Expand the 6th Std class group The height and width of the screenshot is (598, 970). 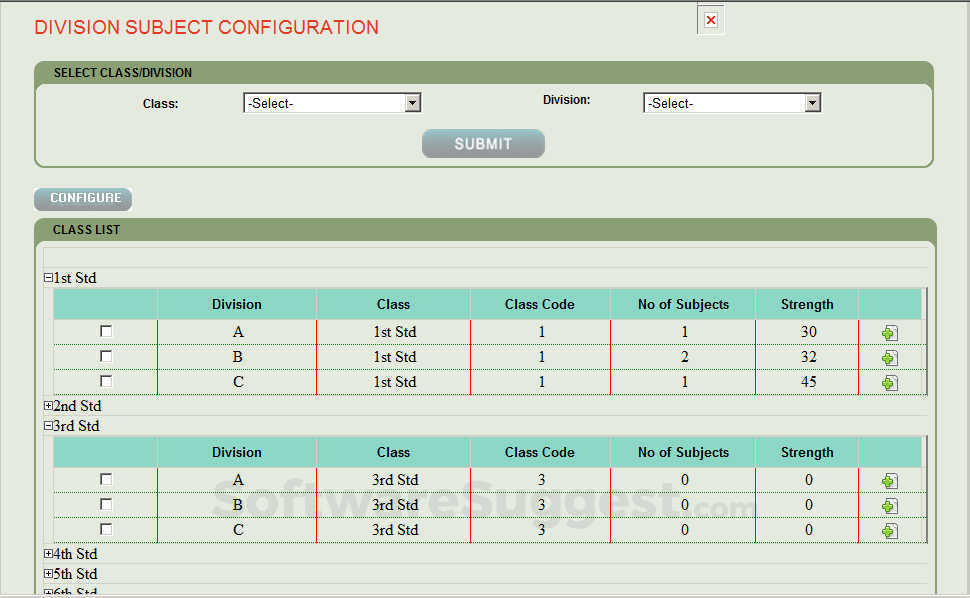click(47, 592)
